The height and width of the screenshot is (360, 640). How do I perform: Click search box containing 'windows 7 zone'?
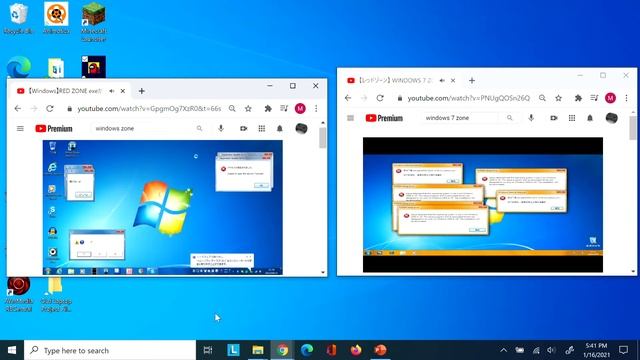(461, 118)
